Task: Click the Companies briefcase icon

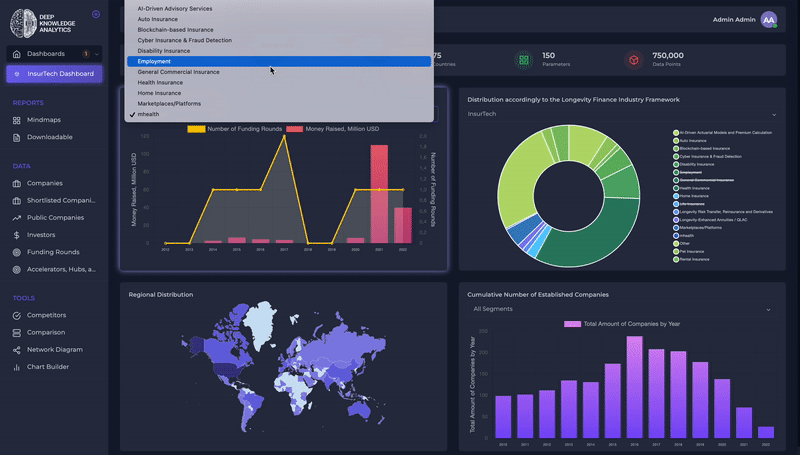Action: pyautogui.click(x=16, y=184)
